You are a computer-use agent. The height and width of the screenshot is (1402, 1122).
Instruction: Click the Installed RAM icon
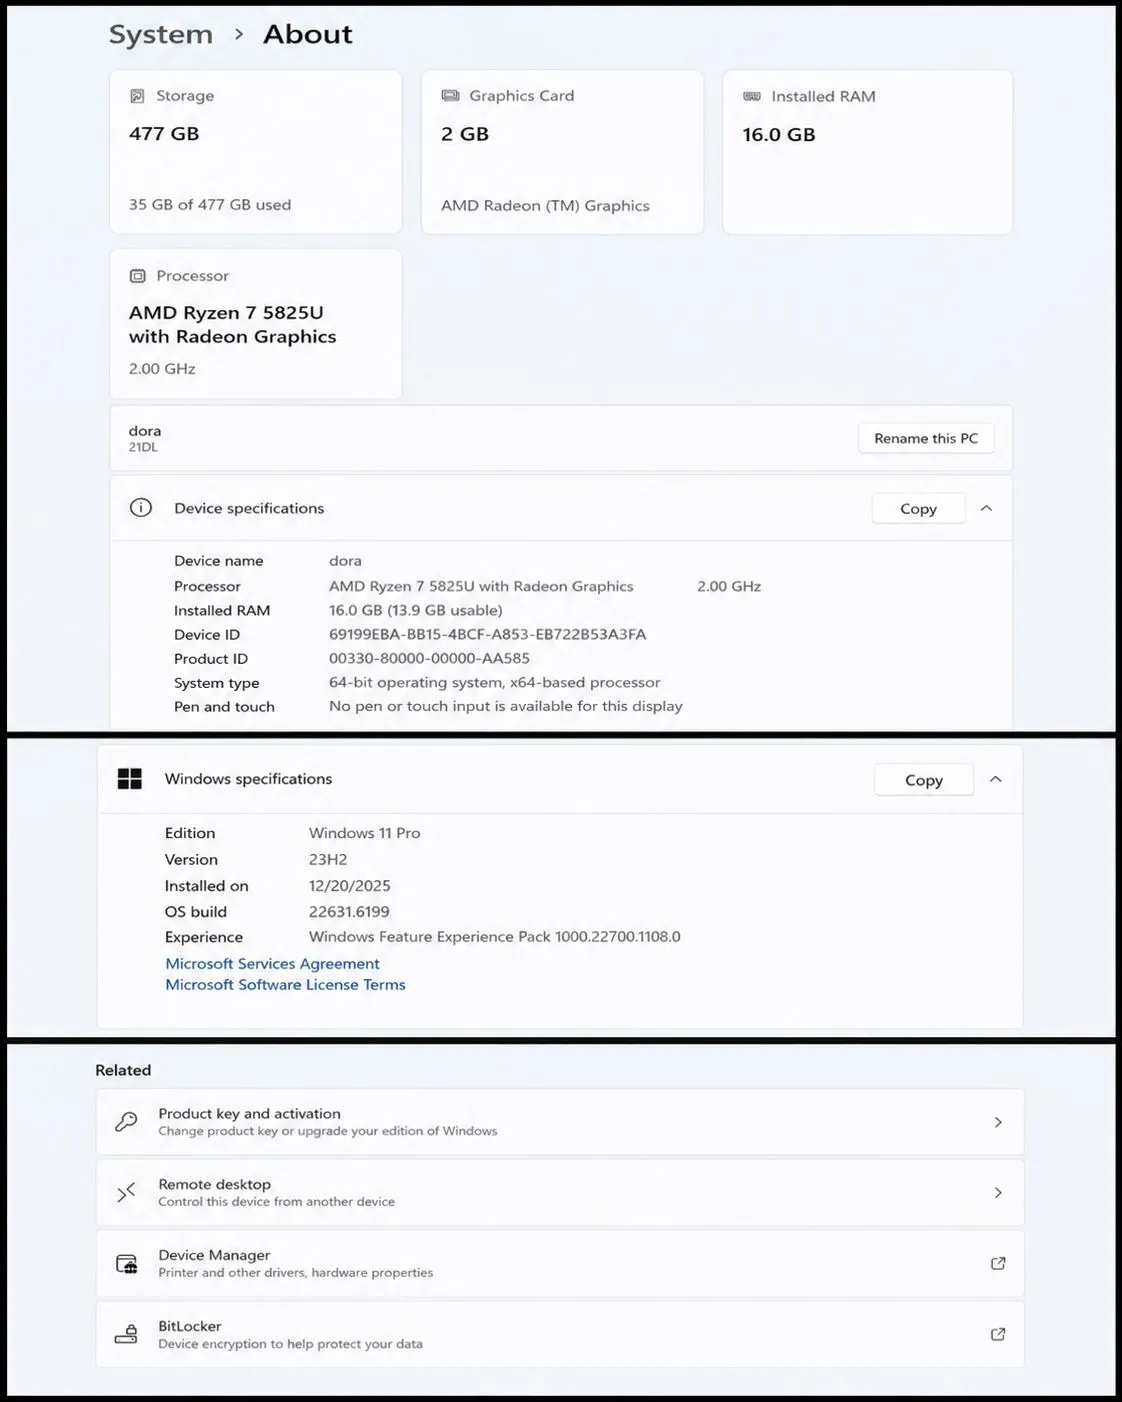tap(752, 96)
